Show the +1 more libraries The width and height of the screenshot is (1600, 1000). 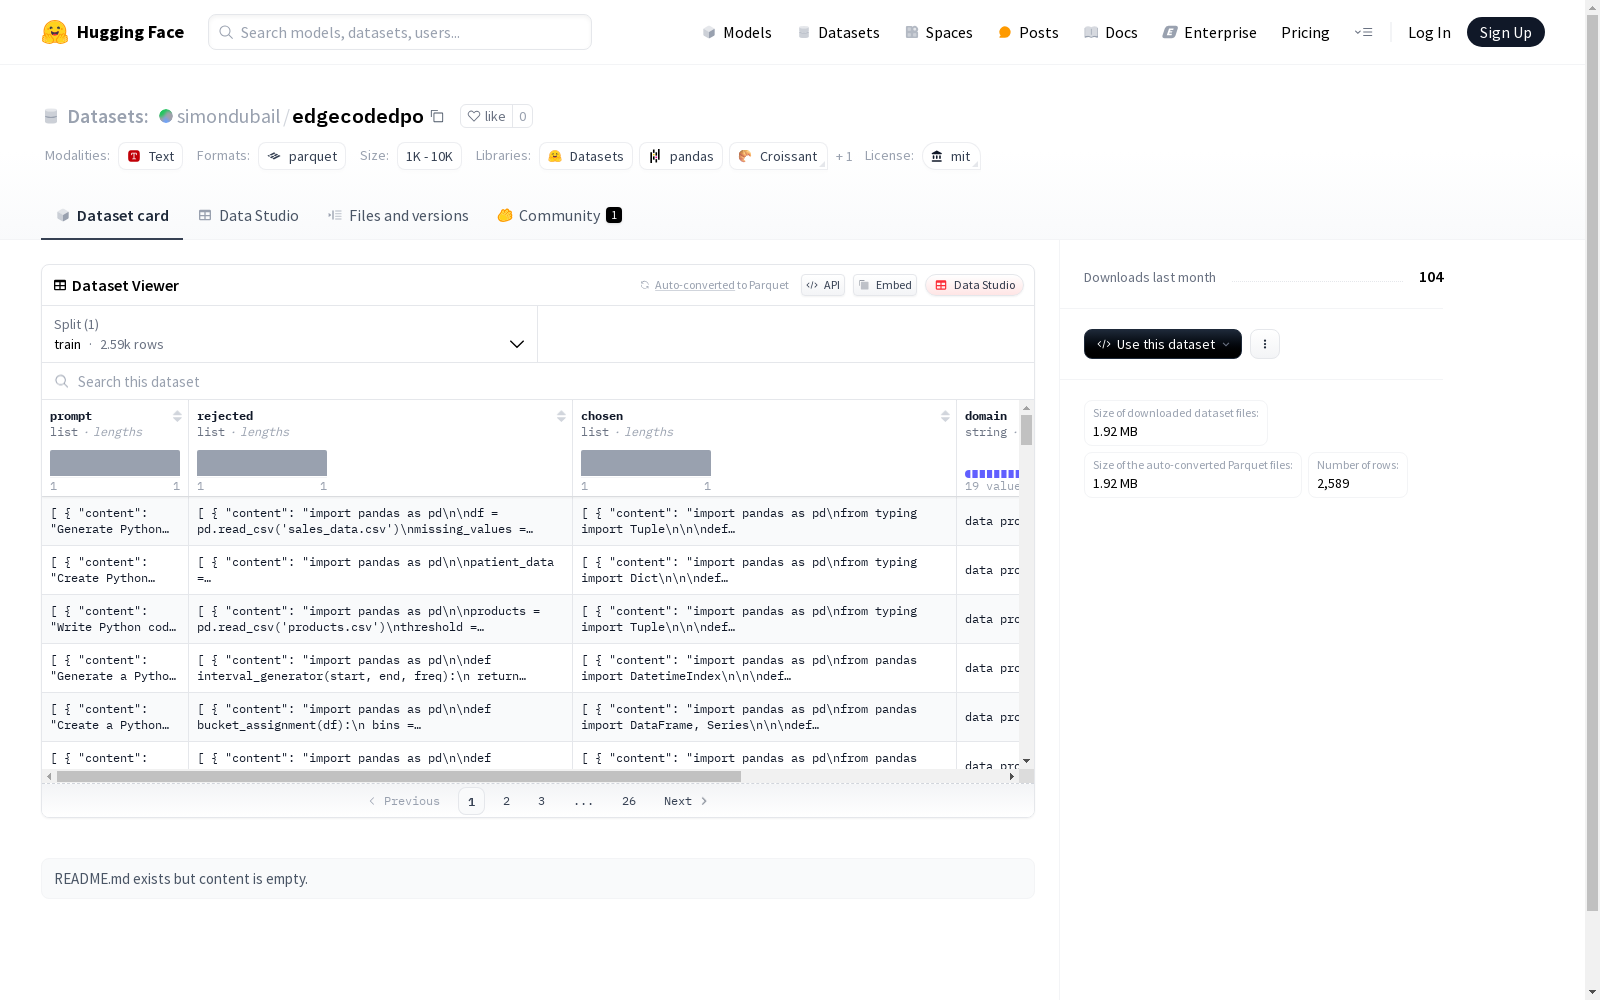pyautogui.click(x=844, y=156)
